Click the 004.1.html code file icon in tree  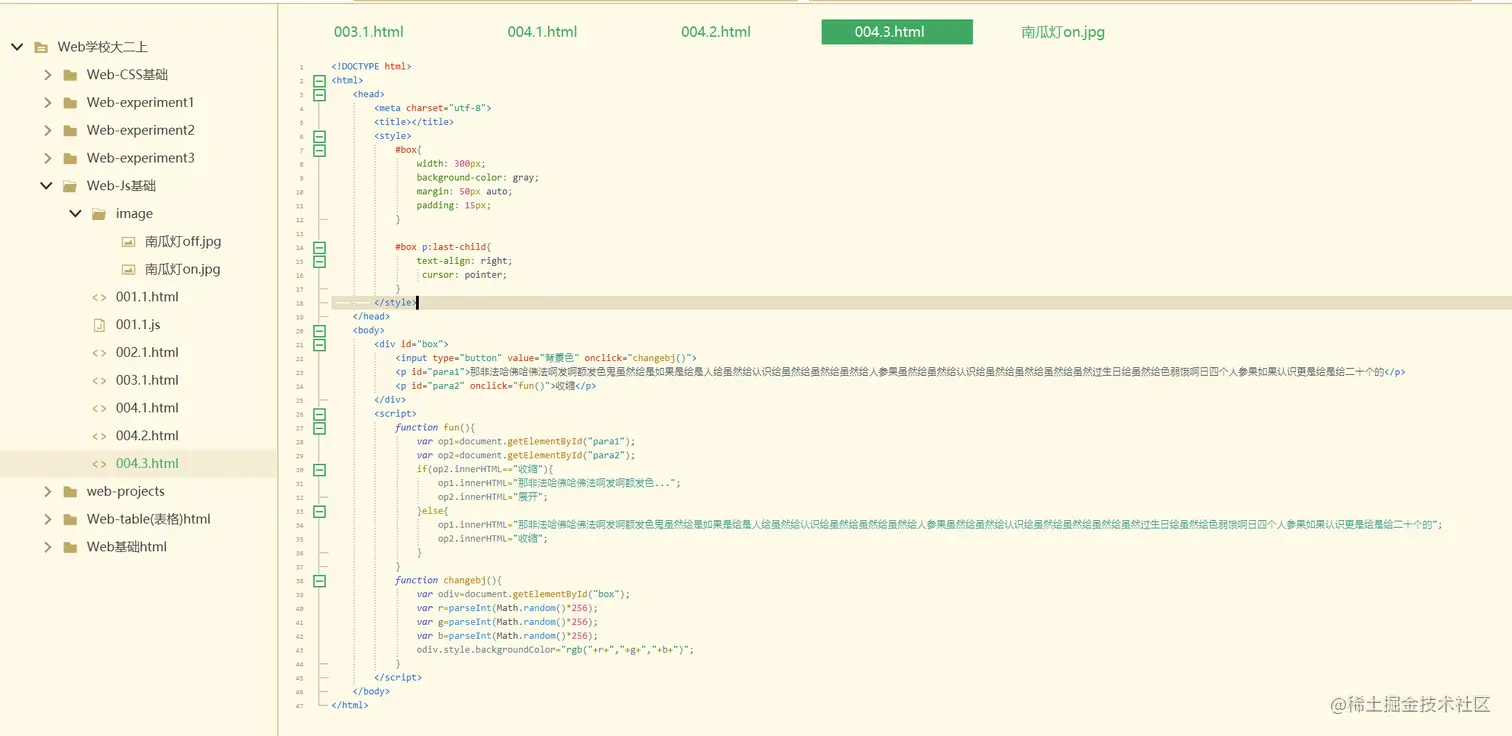click(x=99, y=408)
